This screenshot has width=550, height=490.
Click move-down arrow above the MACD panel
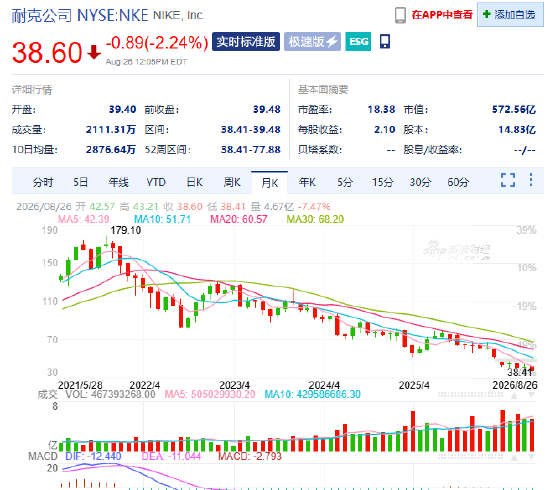[x=531, y=457]
